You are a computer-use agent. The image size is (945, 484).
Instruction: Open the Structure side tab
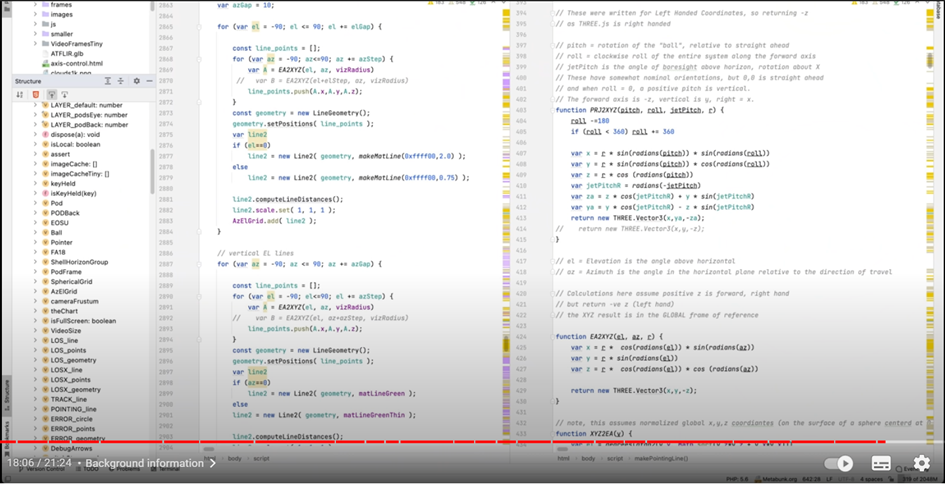[7, 395]
